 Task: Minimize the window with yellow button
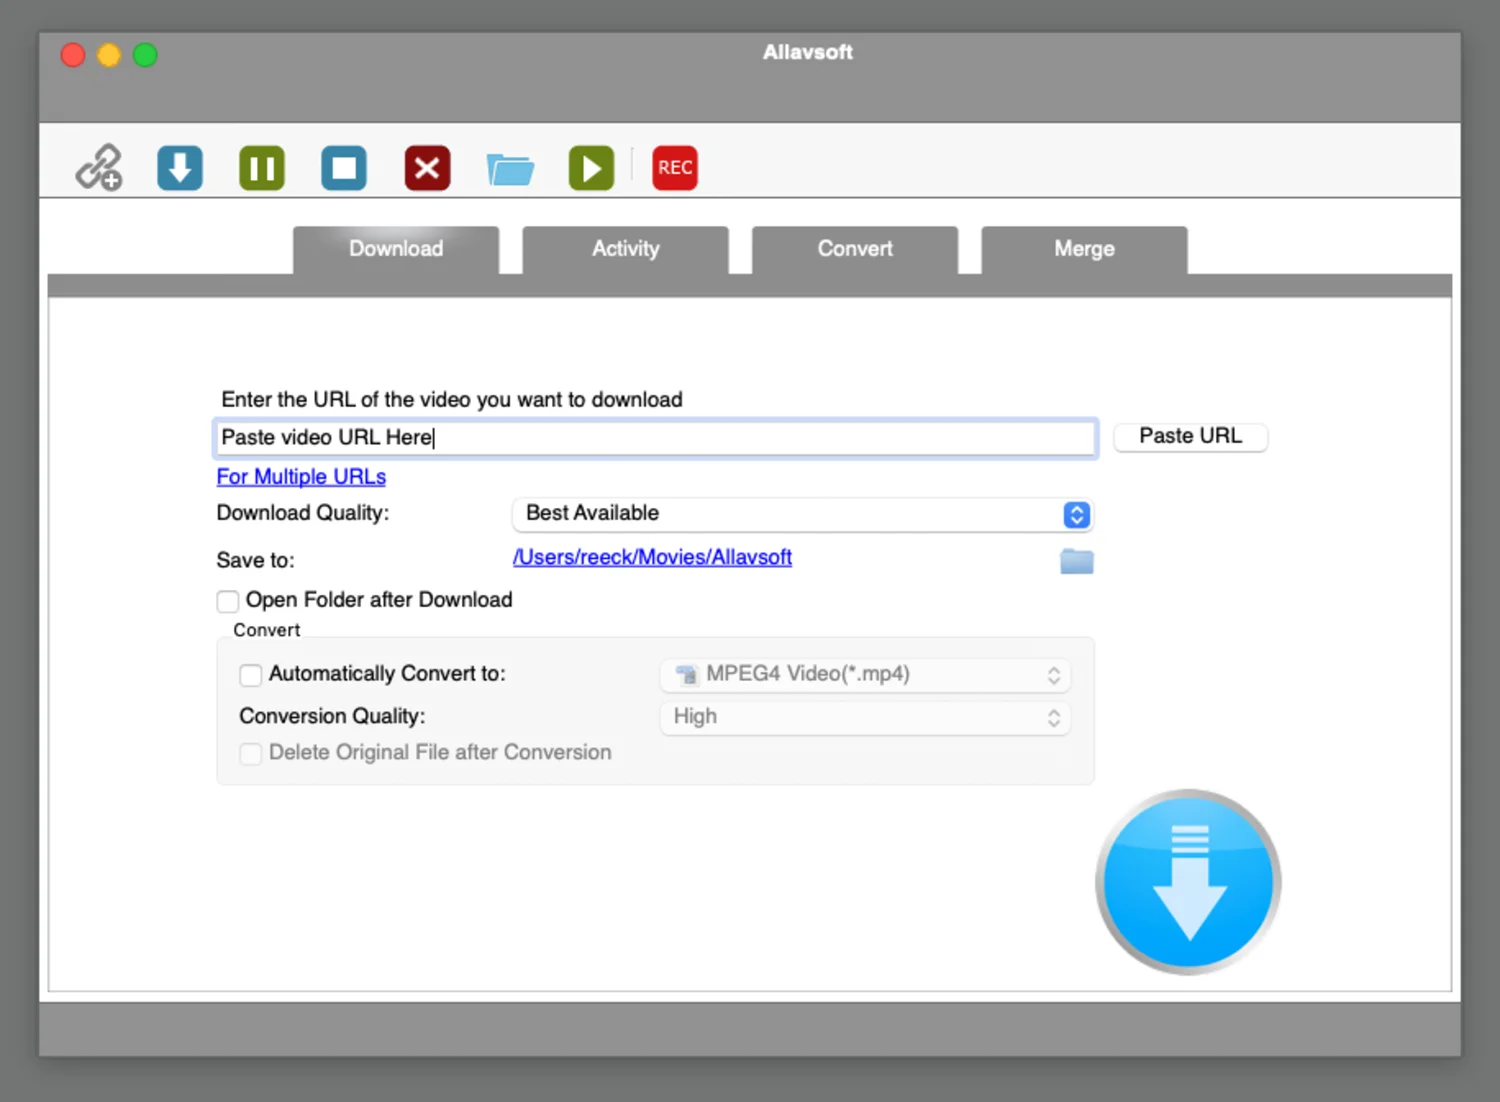click(109, 55)
